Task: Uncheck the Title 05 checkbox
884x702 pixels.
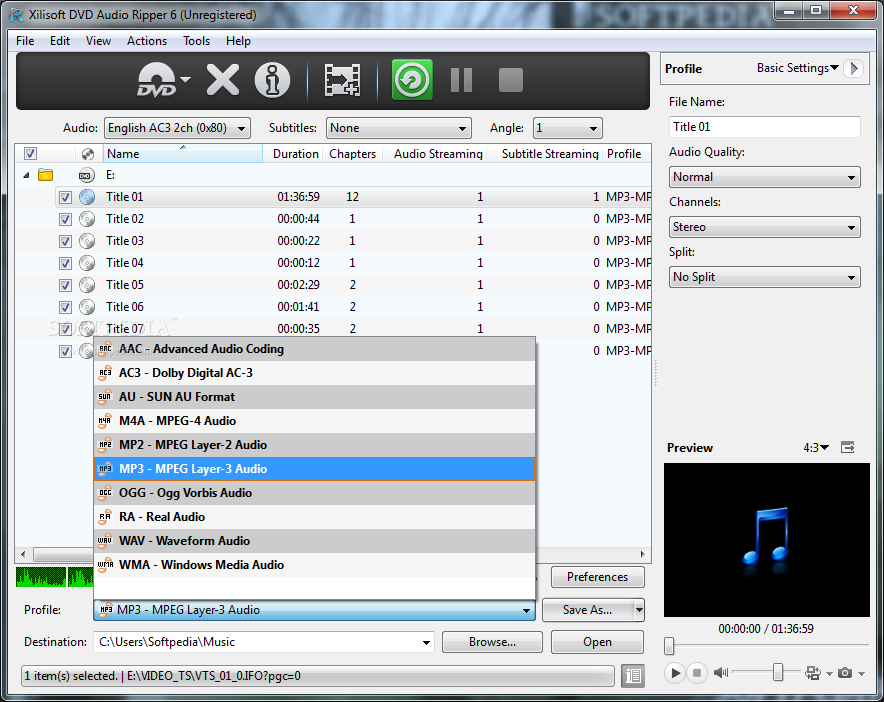Action: click(65, 285)
